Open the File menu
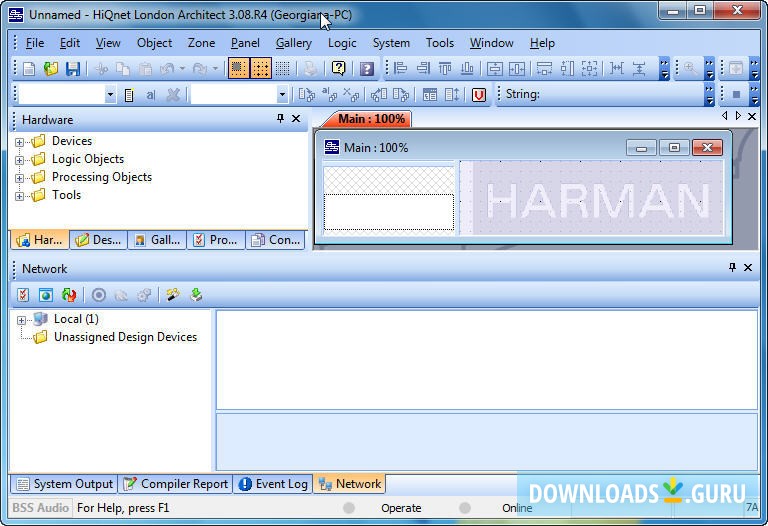 click(x=35, y=43)
